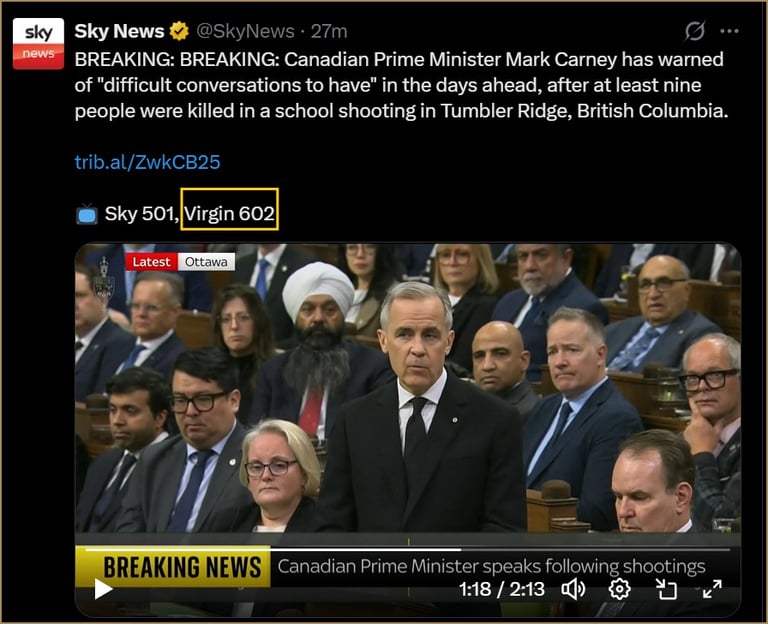Toggle picture-in-picture mode
768x624 pixels.
666,589
